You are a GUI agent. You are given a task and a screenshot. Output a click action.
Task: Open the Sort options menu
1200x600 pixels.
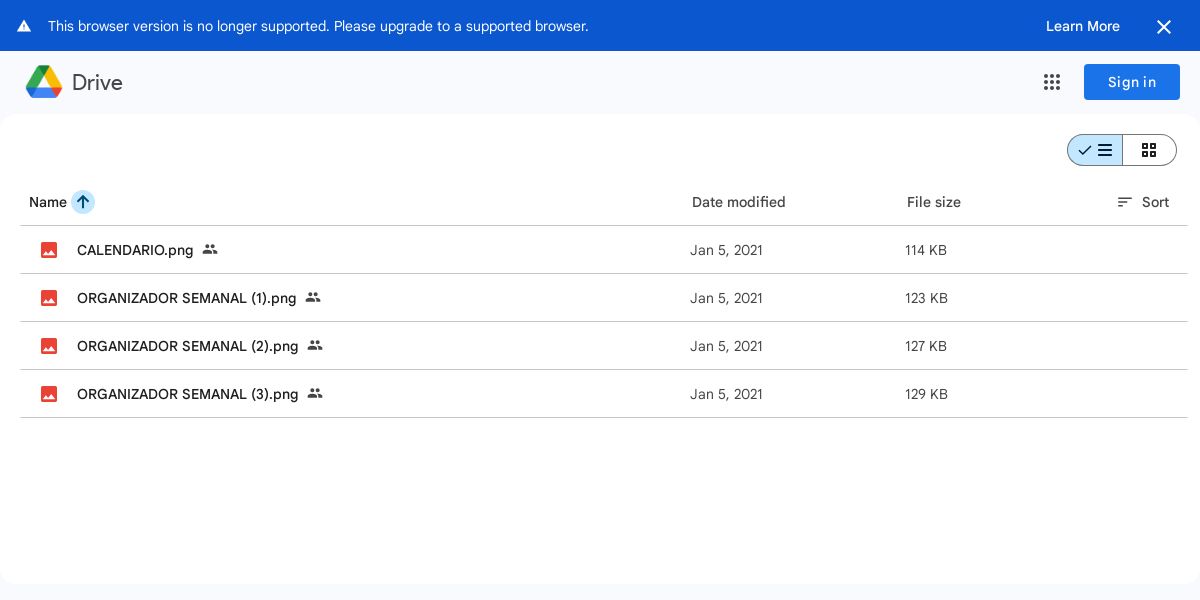[1142, 202]
